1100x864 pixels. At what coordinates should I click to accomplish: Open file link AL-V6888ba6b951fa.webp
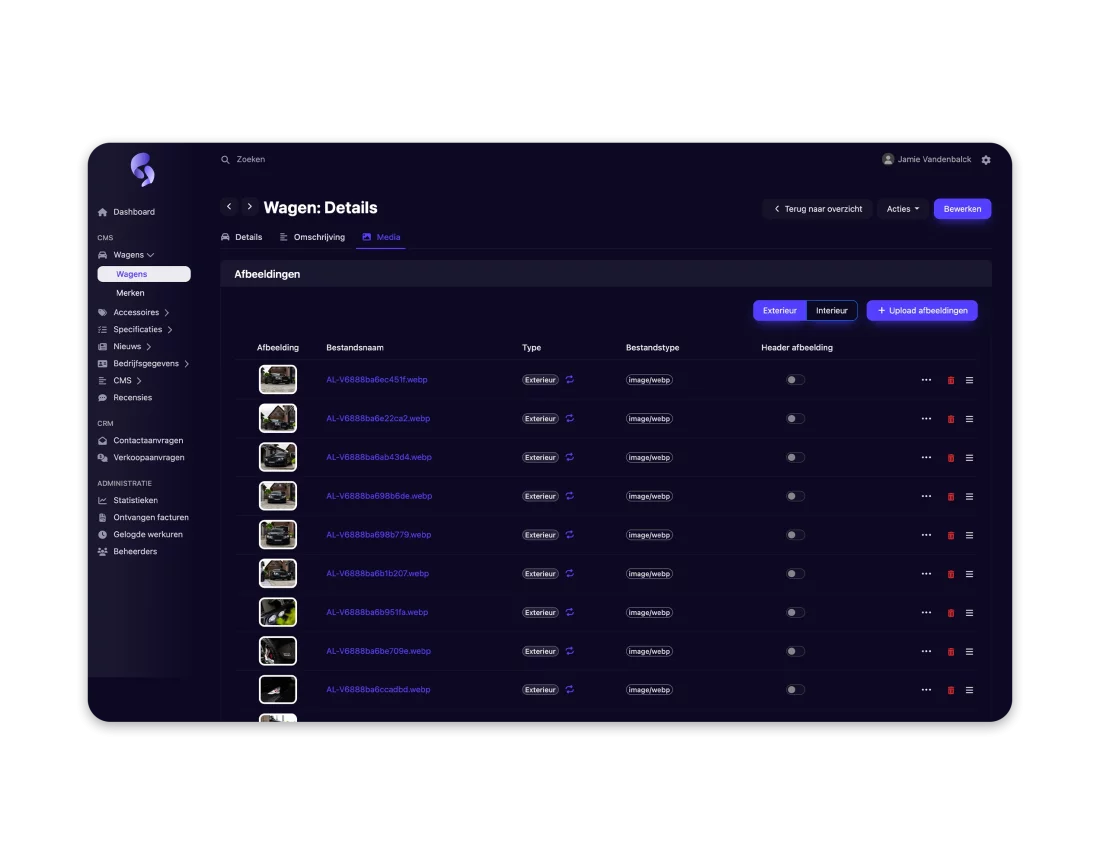pos(377,612)
